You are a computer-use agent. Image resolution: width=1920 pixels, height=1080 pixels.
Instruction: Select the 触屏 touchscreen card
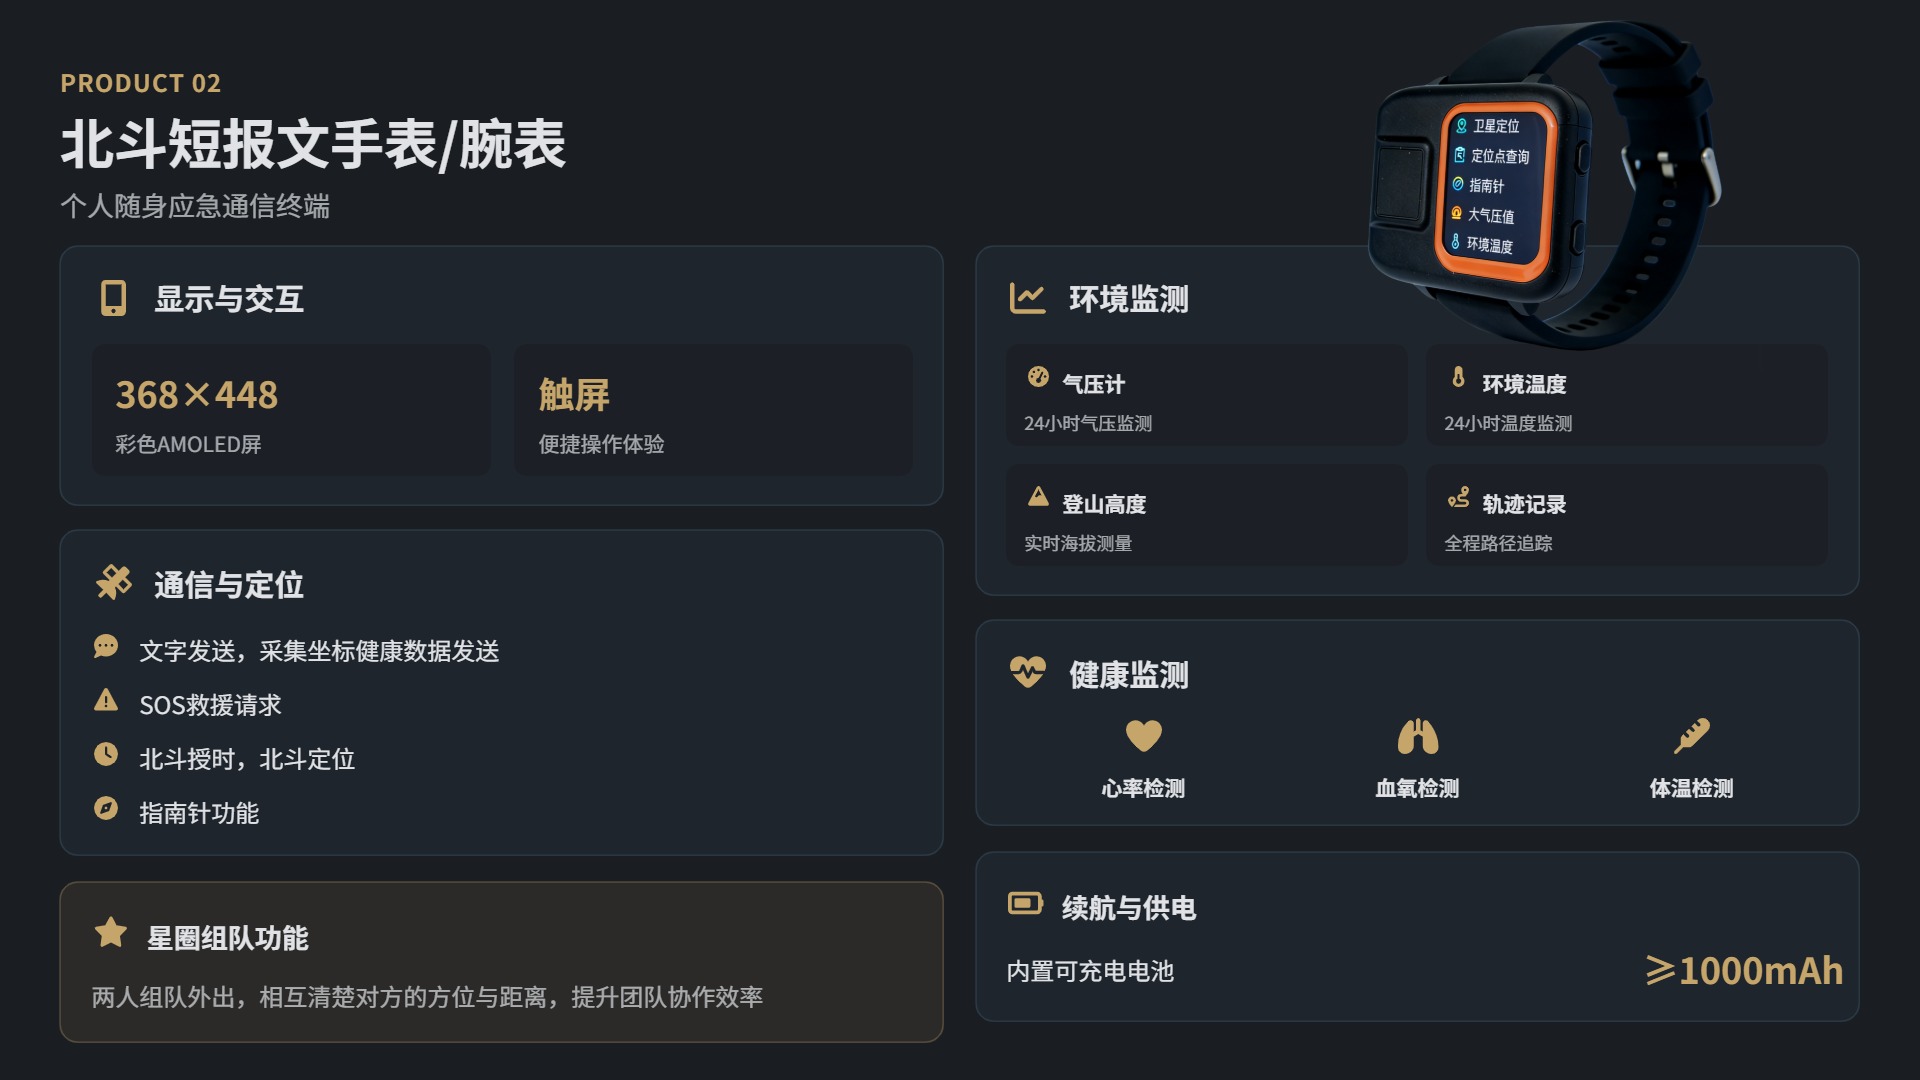(713, 410)
